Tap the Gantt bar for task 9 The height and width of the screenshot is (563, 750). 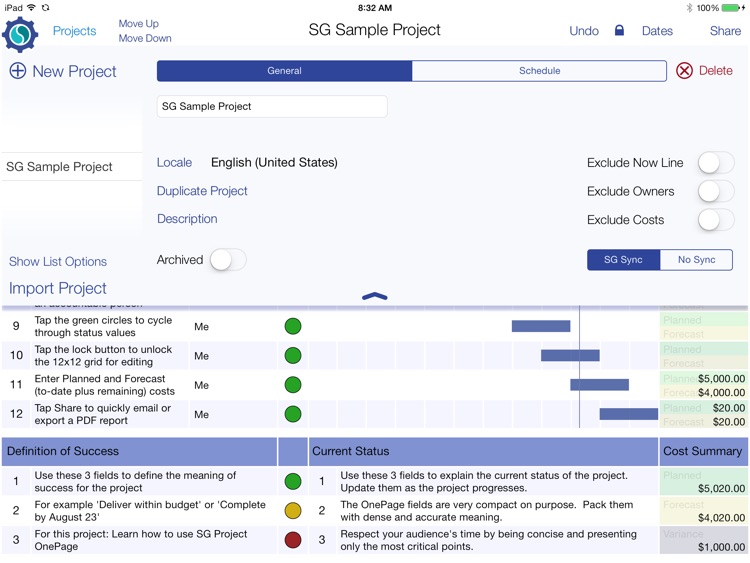click(541, 326)
